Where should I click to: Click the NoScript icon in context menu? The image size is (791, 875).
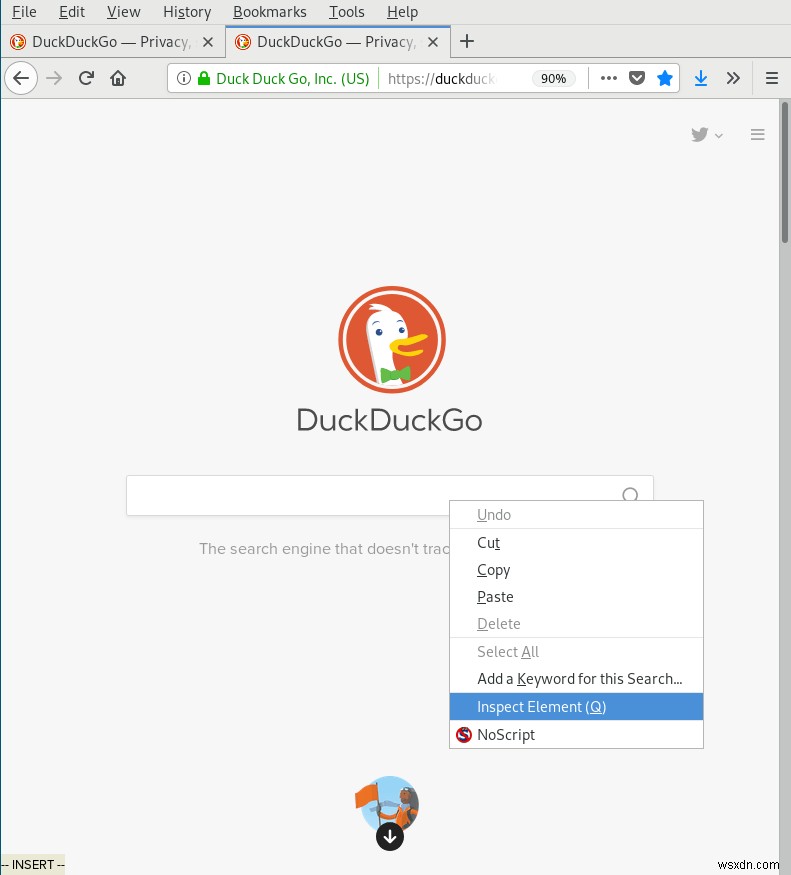coord(463,735)
